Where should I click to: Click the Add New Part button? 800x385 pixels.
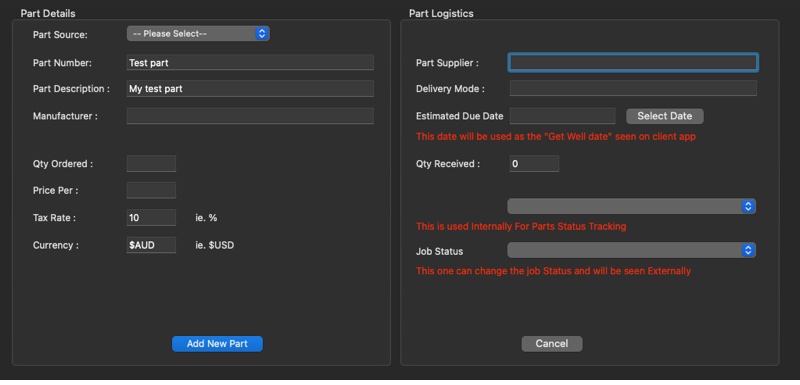click(x=217, y=344)
